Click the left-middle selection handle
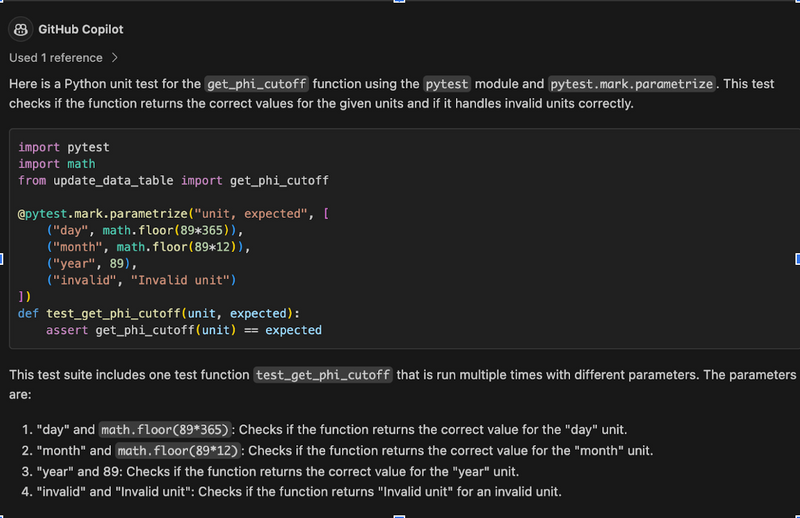 [x=2, y=259]
